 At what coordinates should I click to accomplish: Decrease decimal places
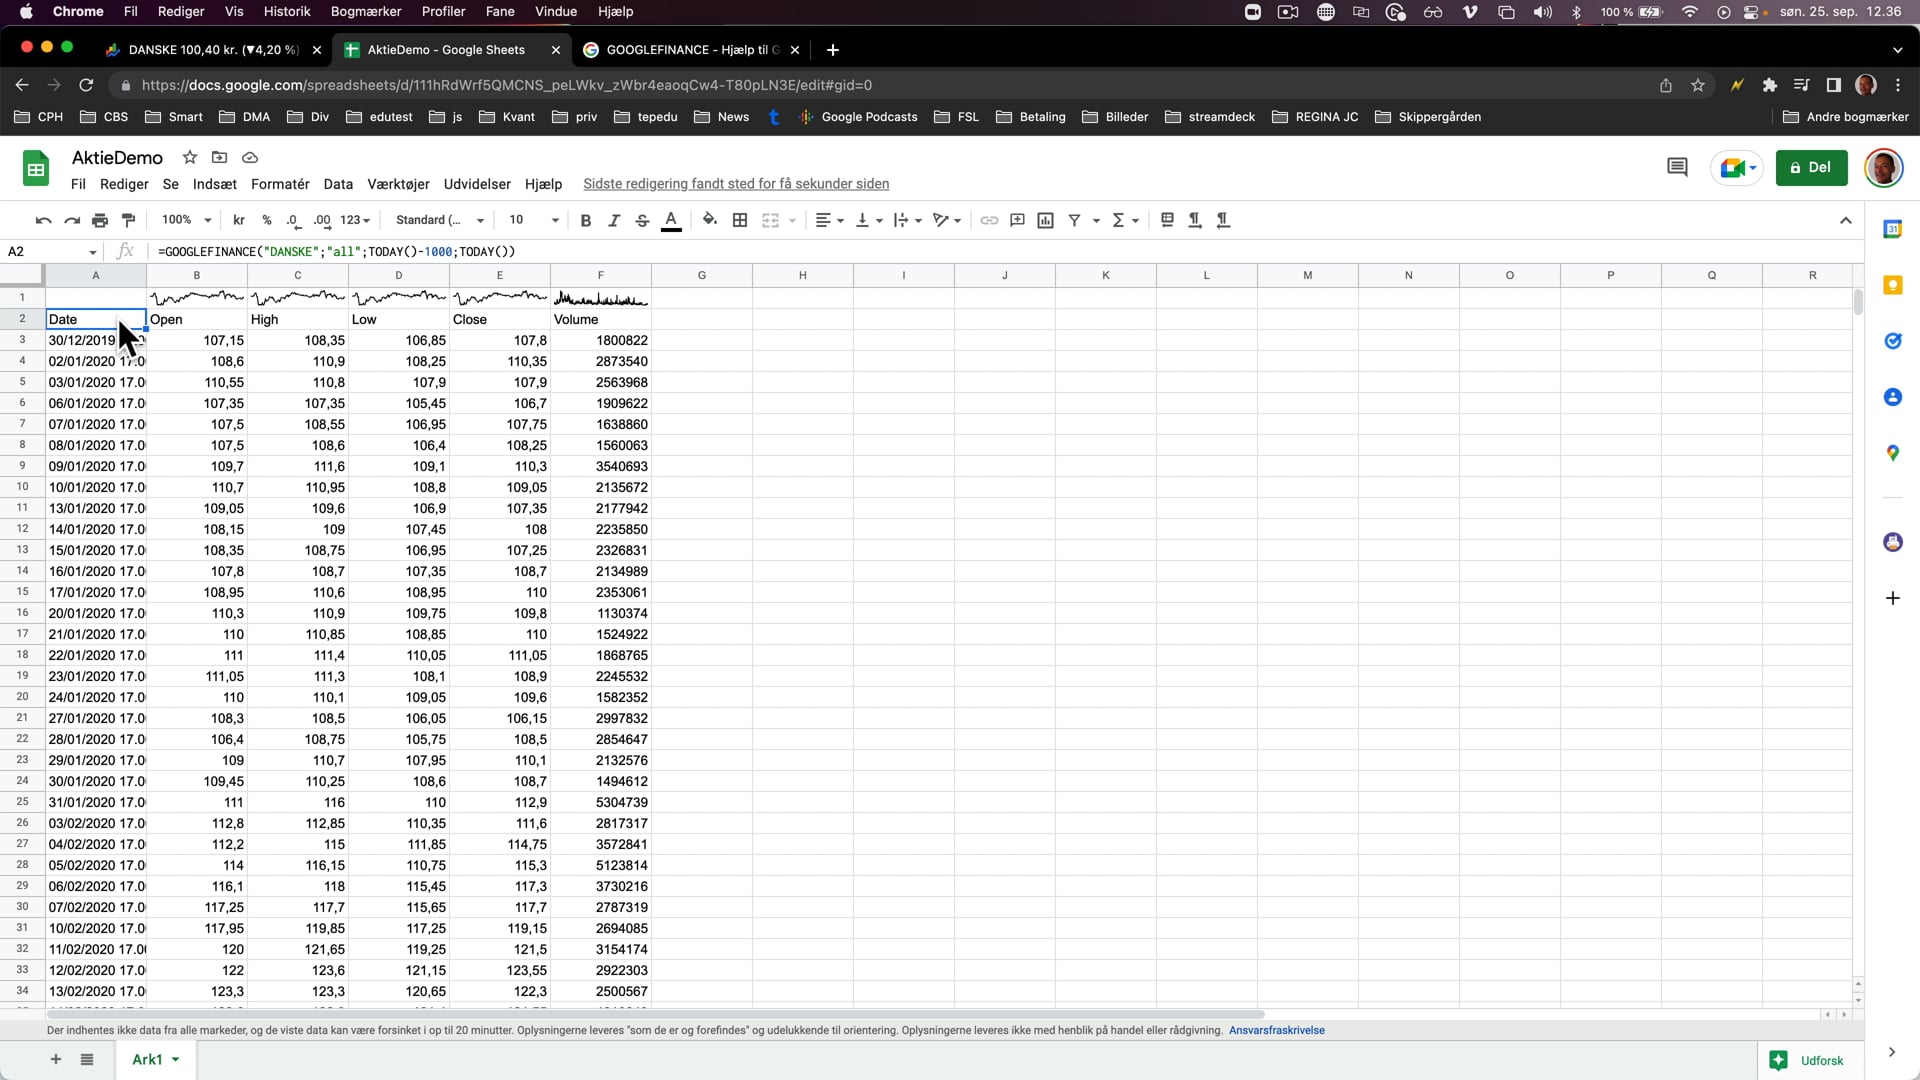[293, 220]
